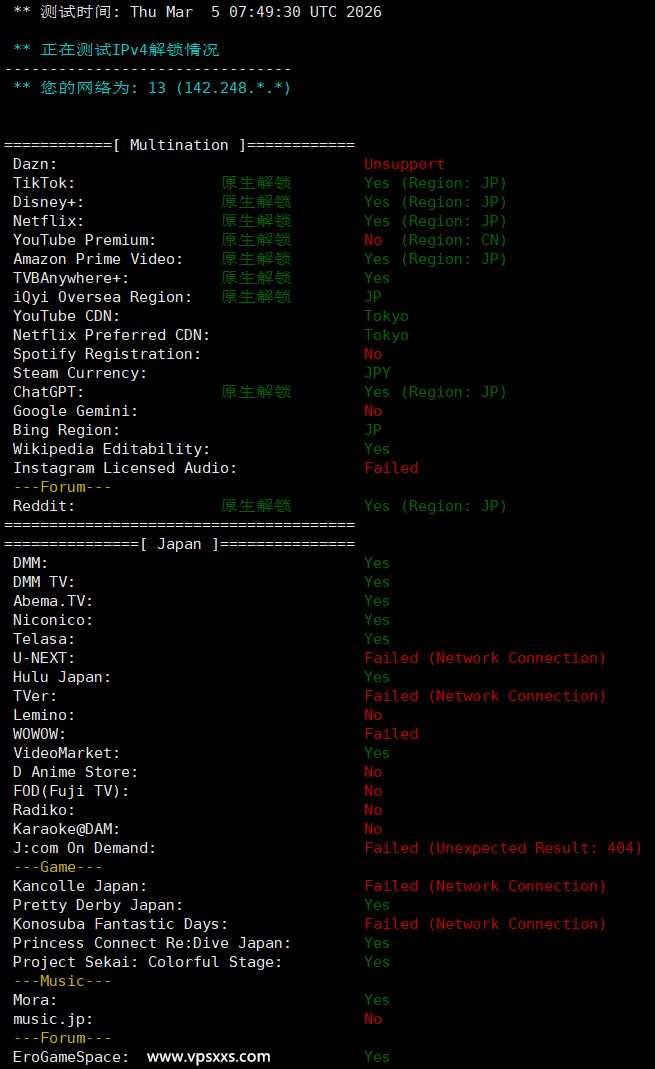Click the Spotify Registration row label

[x=106, y=354]
